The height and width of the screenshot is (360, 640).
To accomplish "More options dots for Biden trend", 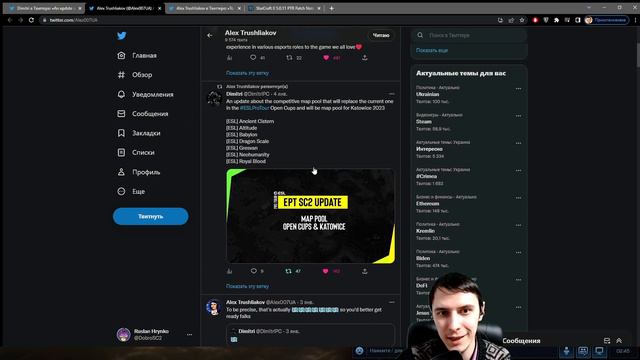I will (518, 253).
